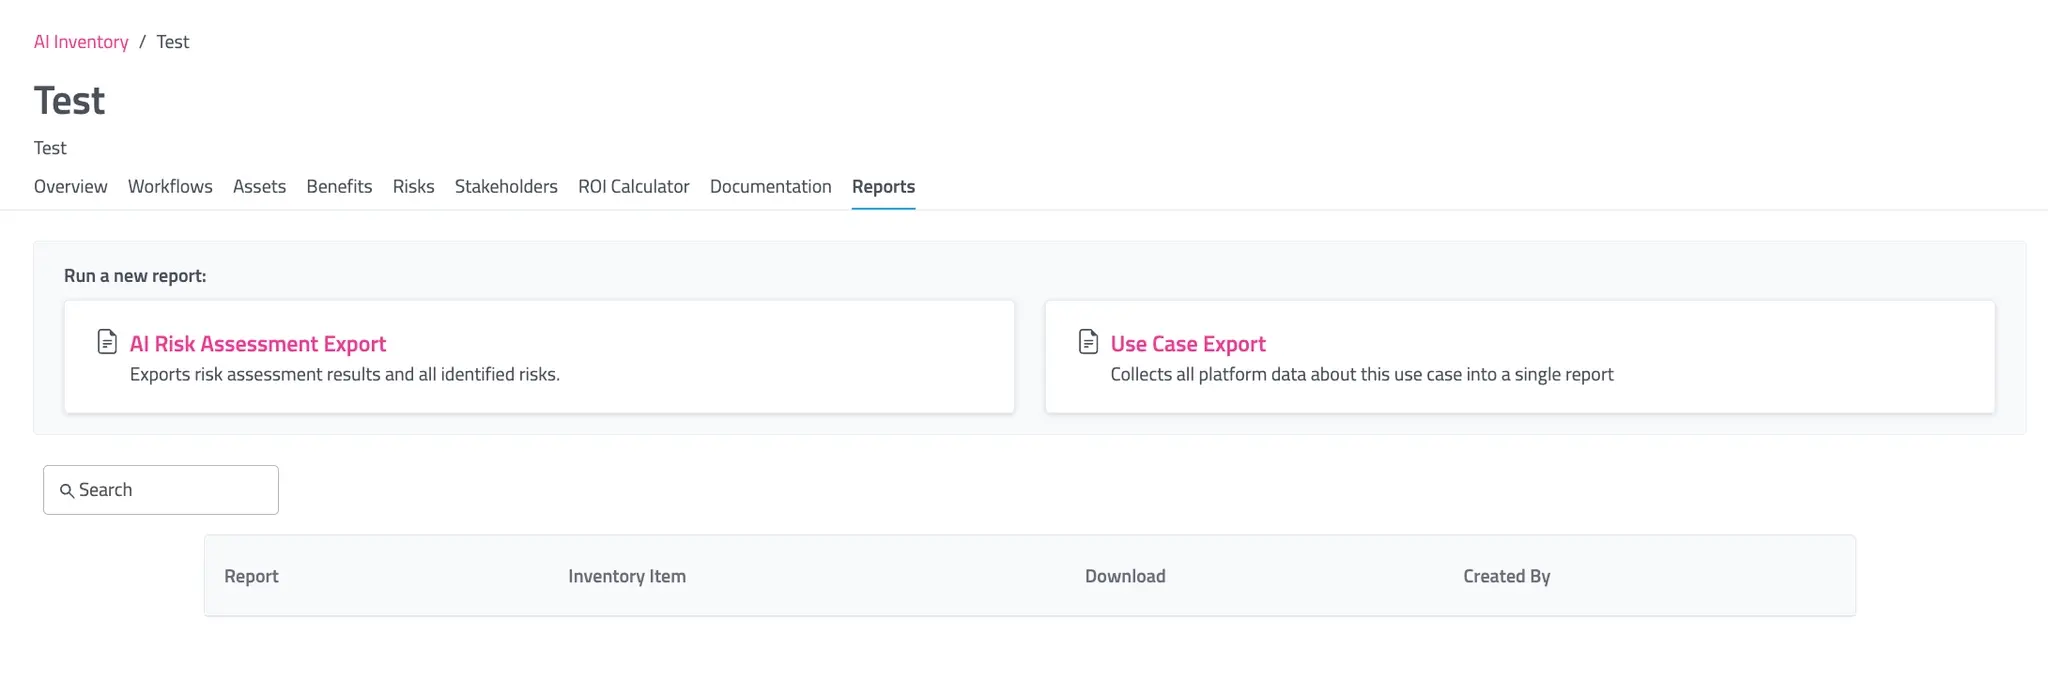Click 'Collects all platform data' description text

1362,375
